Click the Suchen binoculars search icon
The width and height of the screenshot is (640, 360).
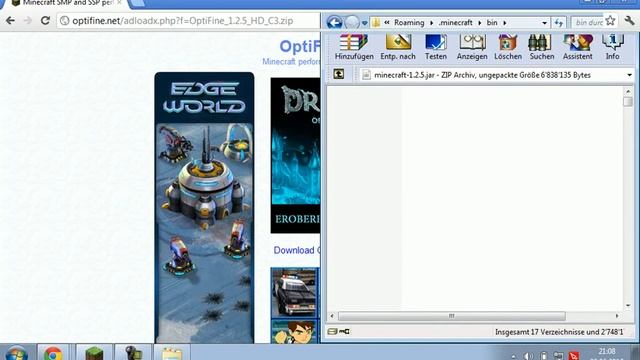[542, 47]
